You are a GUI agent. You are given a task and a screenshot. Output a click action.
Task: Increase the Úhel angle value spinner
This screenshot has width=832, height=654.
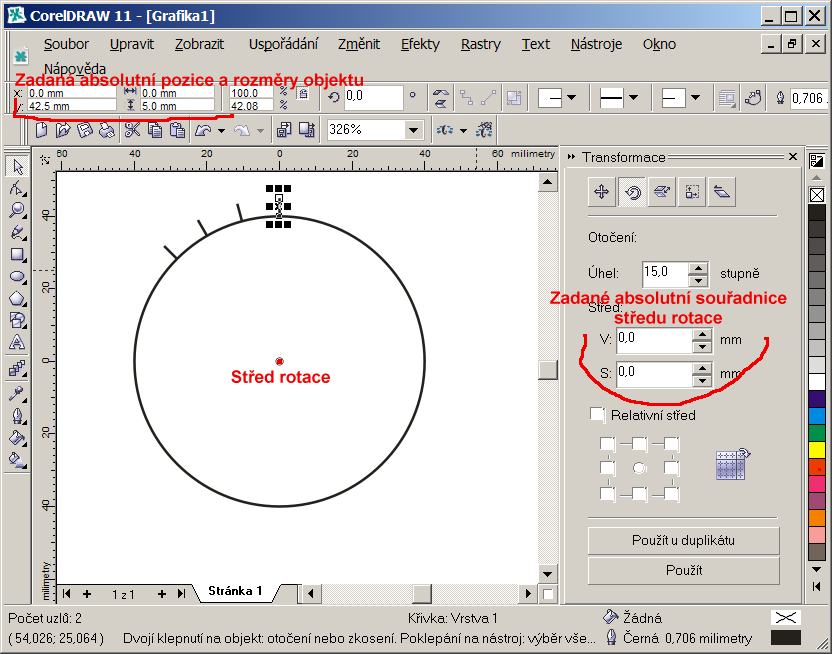coord(698,268)
